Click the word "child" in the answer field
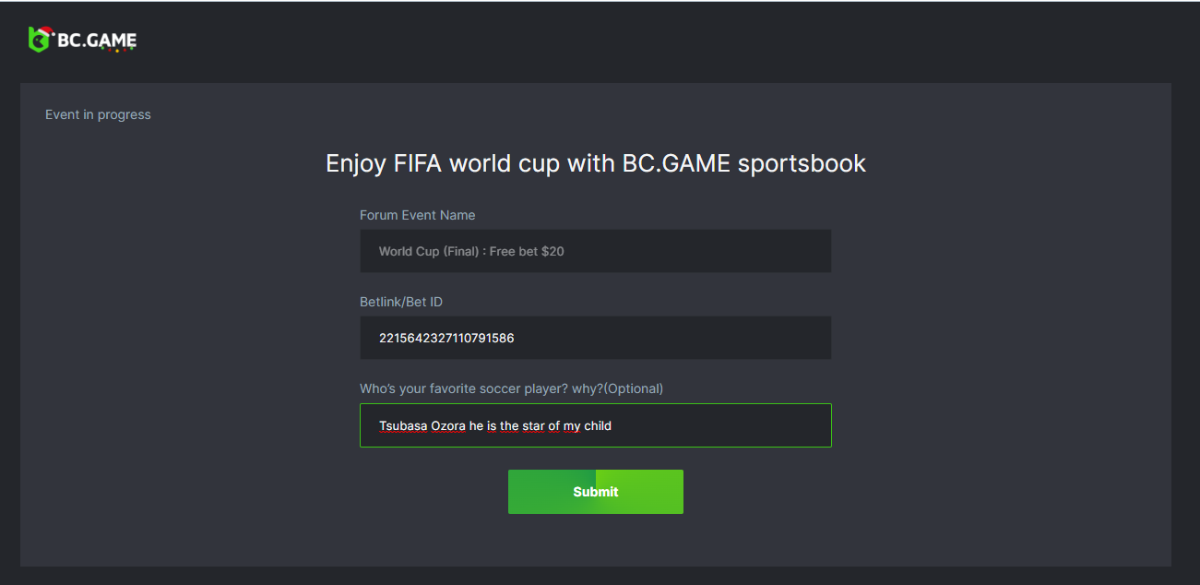The image size is (1200, 585). pyautogui.click(x=597, y=426)
